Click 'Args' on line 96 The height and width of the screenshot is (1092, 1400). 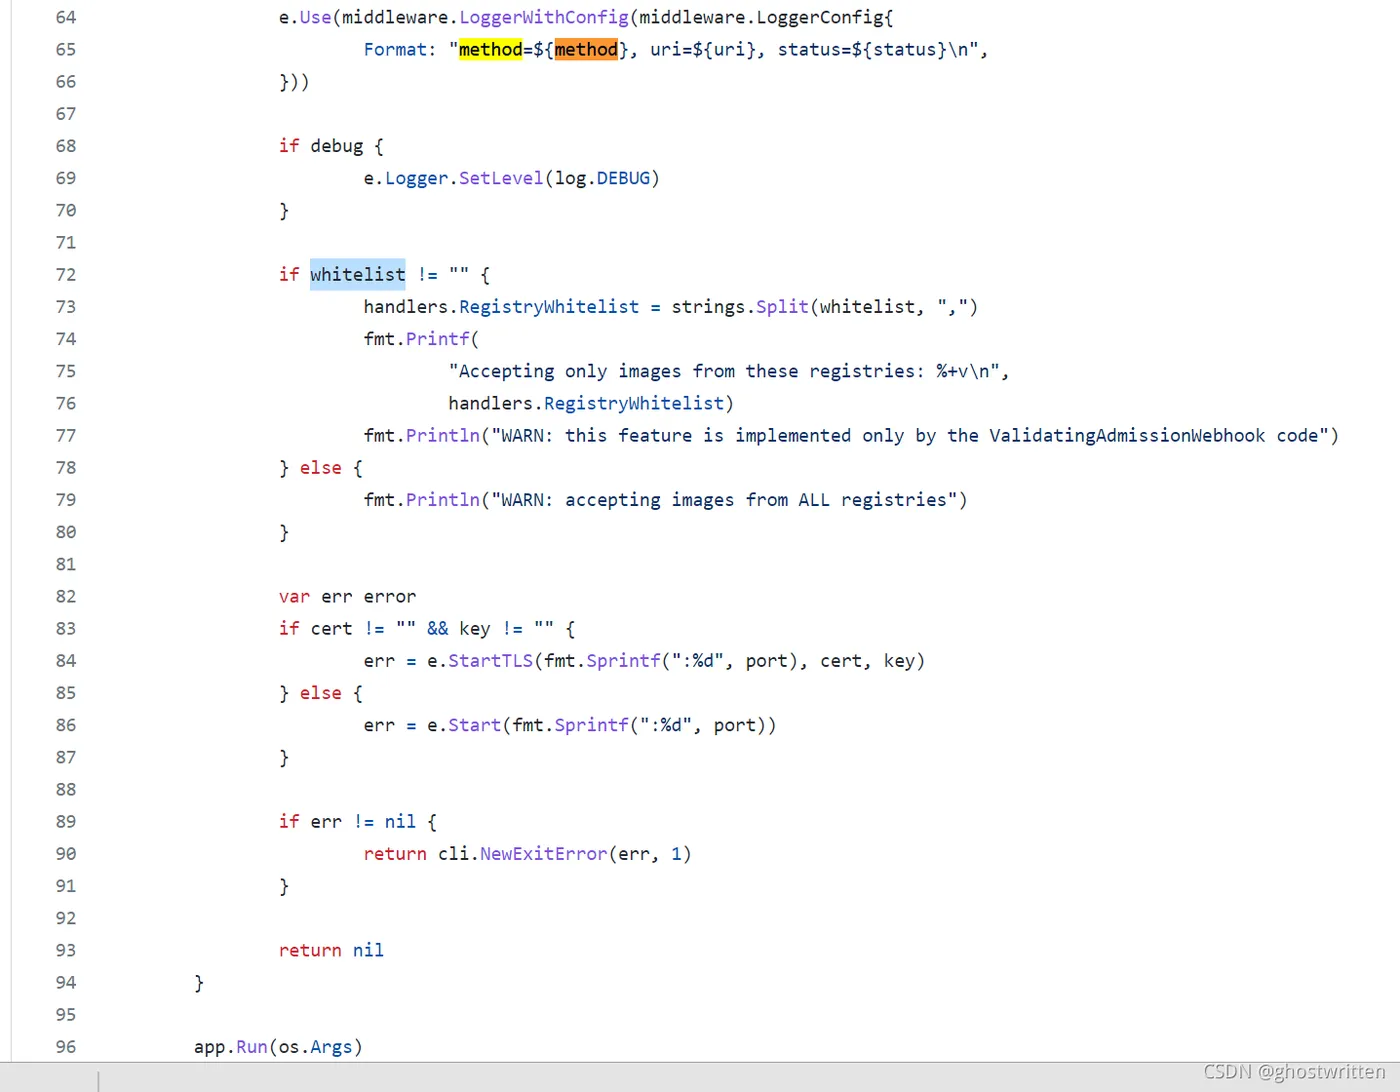331,1046
